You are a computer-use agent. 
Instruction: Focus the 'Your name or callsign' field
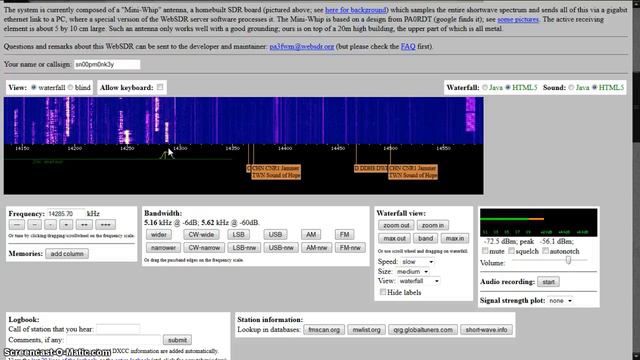point(107,64)
